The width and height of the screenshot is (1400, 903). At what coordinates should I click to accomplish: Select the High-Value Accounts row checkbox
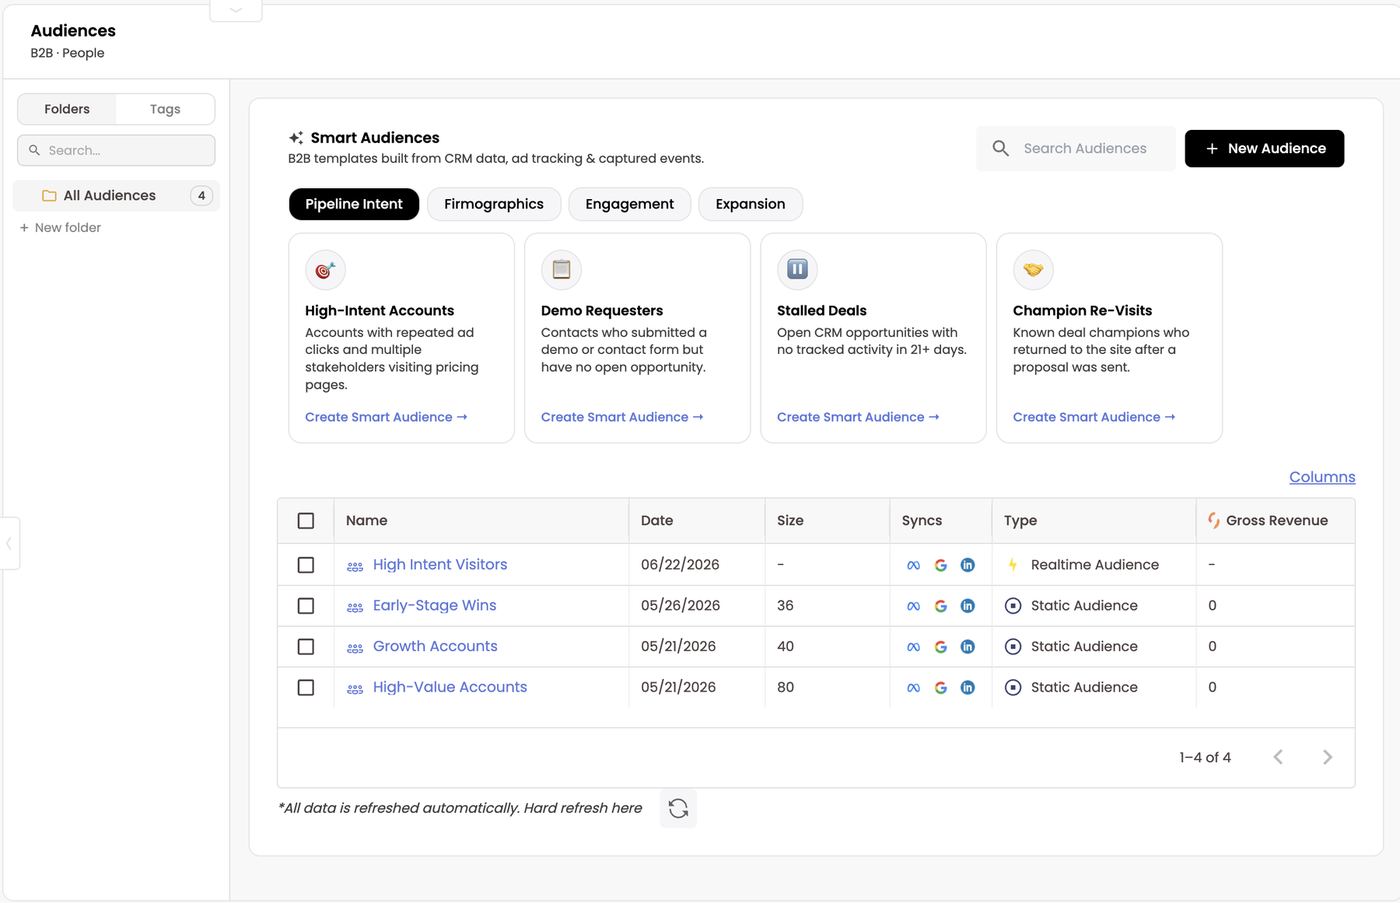click(306, 688)
